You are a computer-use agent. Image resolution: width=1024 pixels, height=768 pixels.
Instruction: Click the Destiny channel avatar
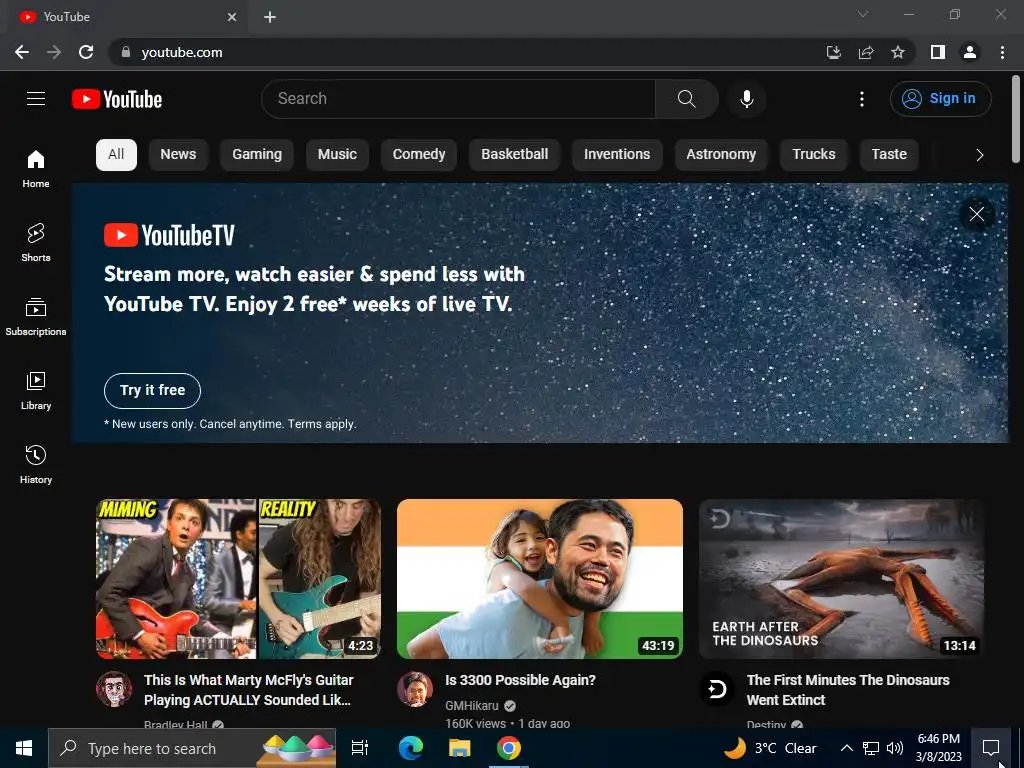click(716, 689)
